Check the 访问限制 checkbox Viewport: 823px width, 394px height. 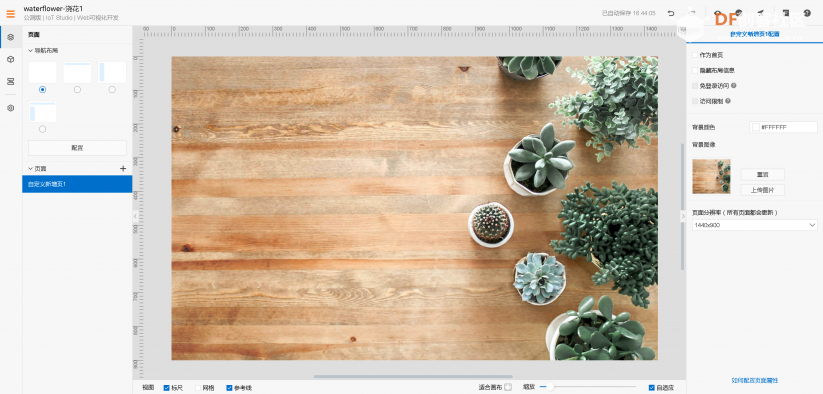pos(695,101)
